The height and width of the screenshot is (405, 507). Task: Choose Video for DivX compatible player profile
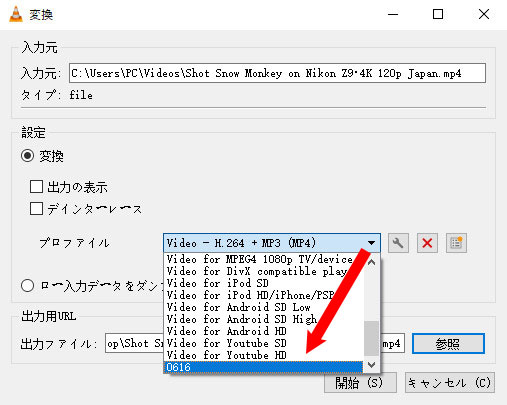tap(263, 271)
